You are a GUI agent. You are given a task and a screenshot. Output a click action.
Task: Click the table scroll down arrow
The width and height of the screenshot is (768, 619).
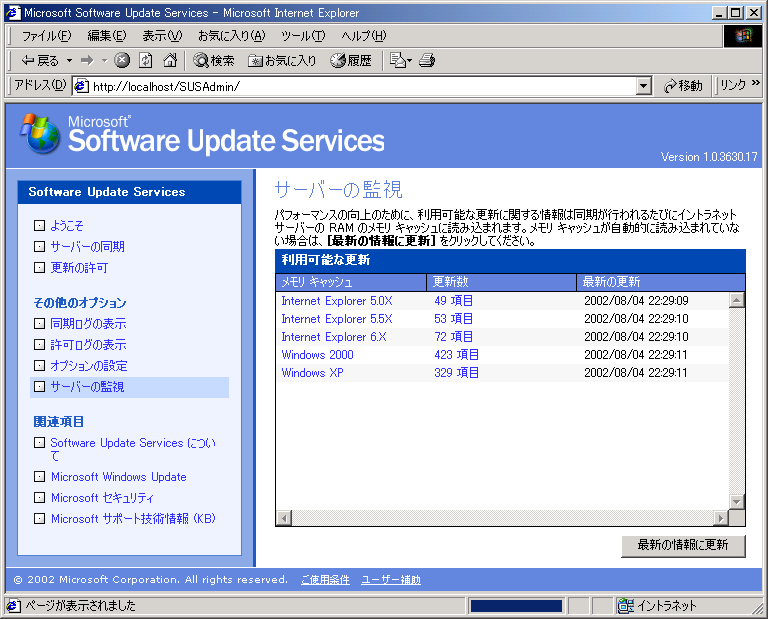tap(737, 501)
